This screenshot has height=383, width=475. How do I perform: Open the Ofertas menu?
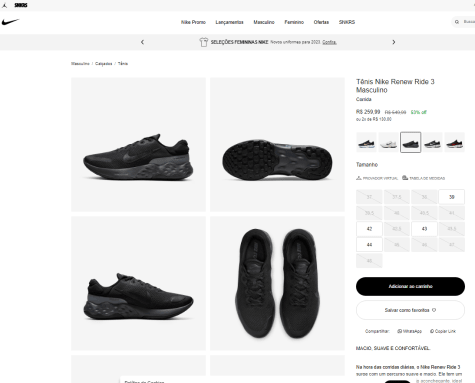[321, 22]
